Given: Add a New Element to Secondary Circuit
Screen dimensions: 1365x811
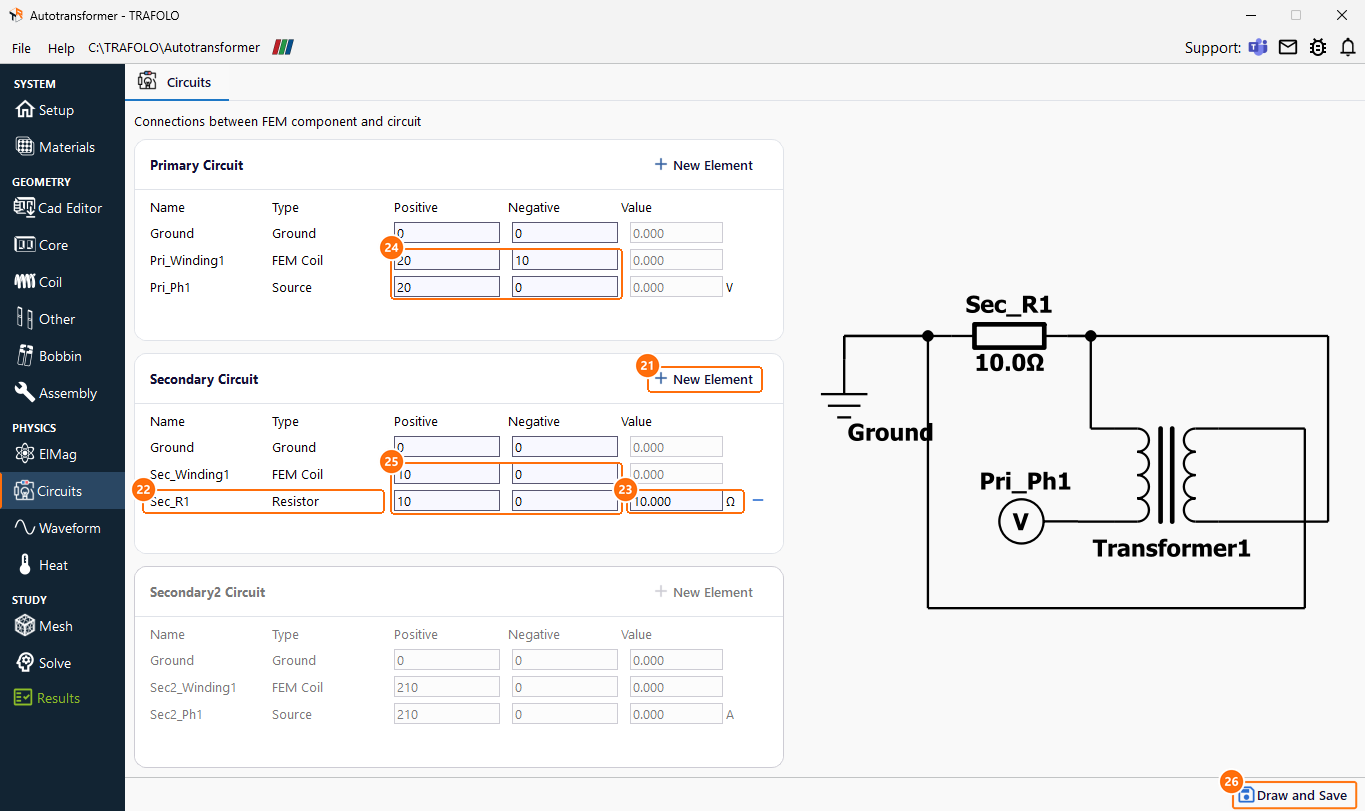Looking at the screenshot, I should point(703,379).
